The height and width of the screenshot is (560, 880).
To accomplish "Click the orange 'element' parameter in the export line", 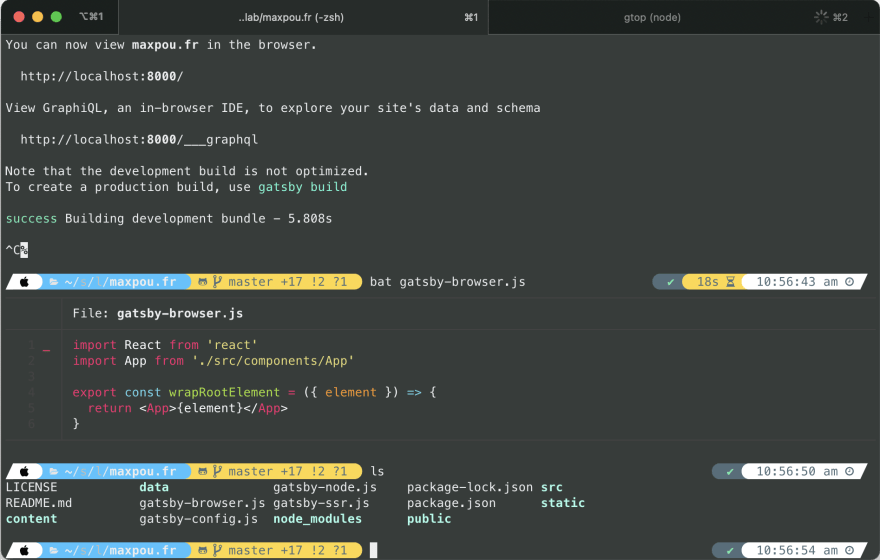I will 351,392.
